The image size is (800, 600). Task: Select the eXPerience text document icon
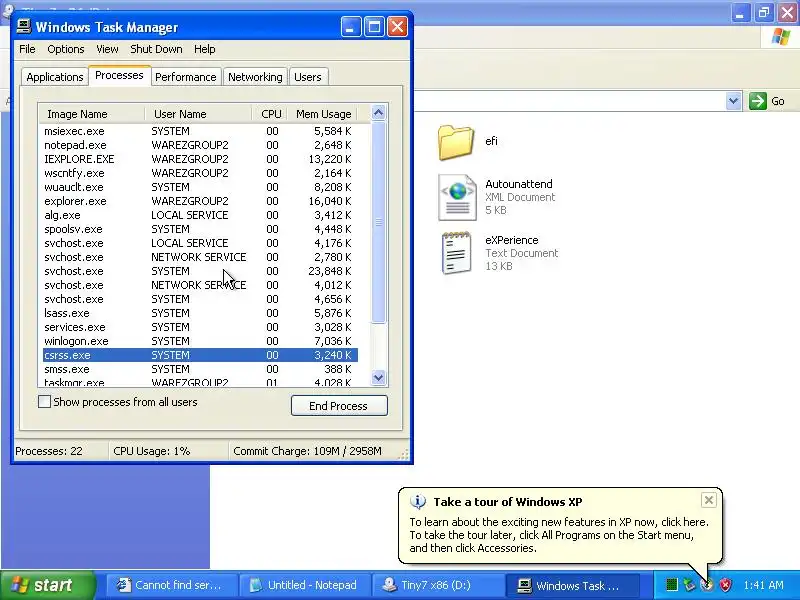[456, 253]
